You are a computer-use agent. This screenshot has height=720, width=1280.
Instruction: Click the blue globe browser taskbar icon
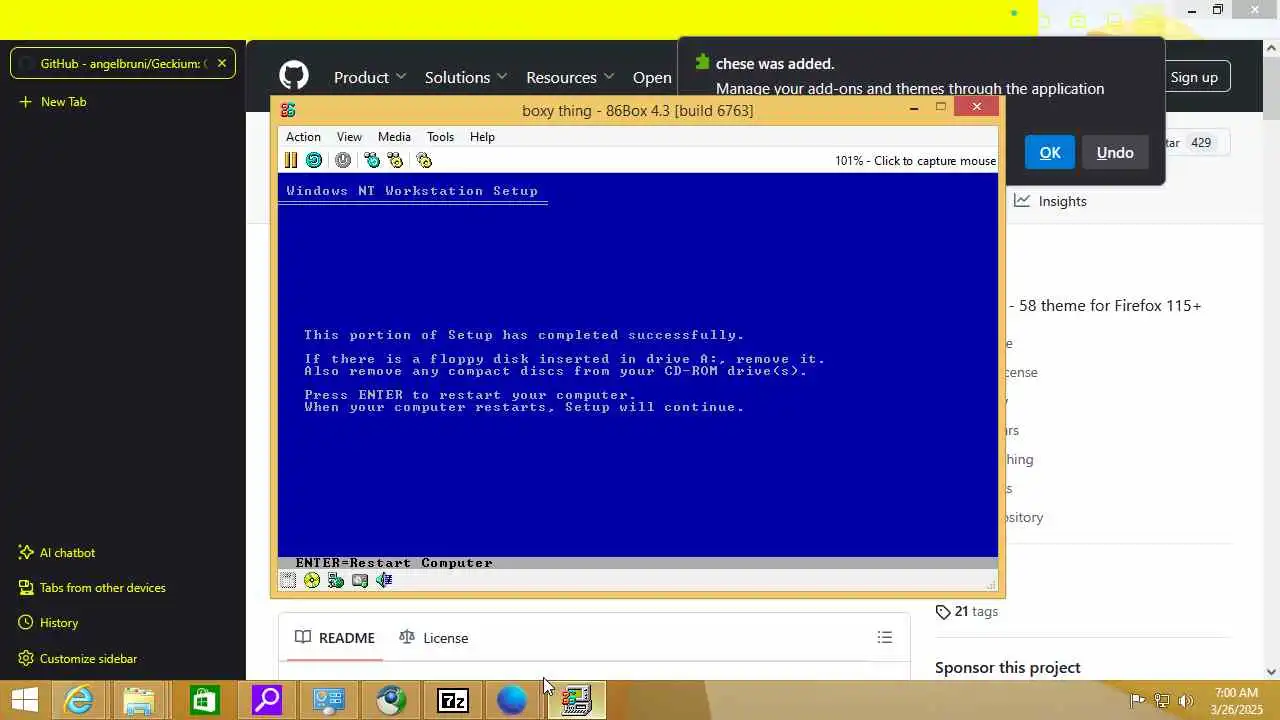(512, 700)
